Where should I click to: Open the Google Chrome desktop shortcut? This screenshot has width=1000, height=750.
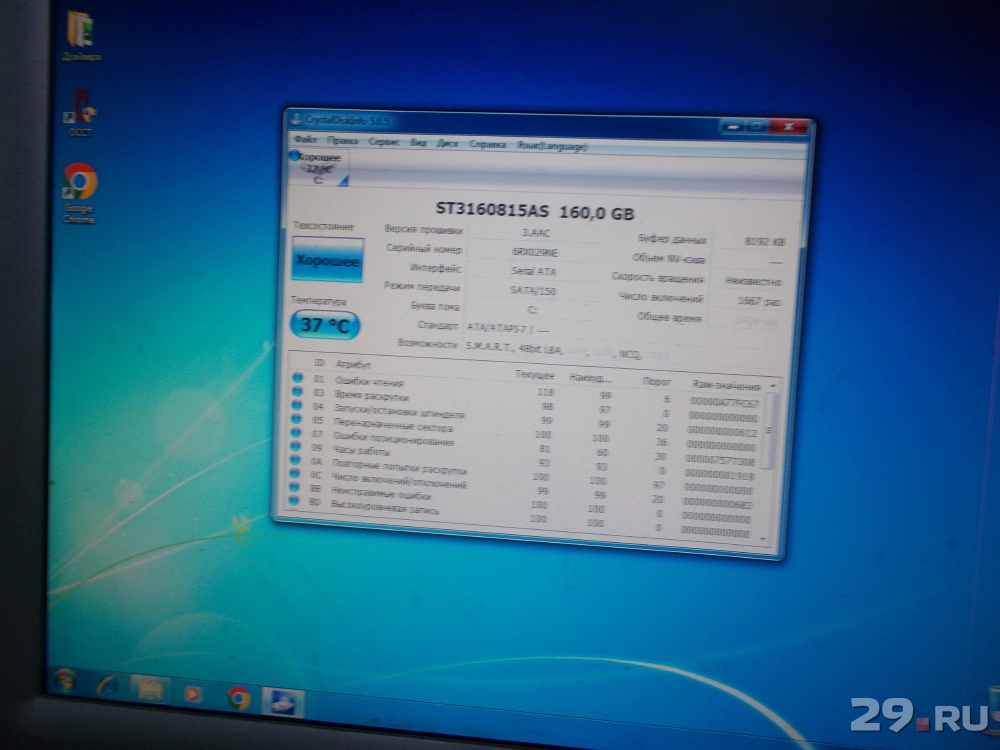point(80,183)
